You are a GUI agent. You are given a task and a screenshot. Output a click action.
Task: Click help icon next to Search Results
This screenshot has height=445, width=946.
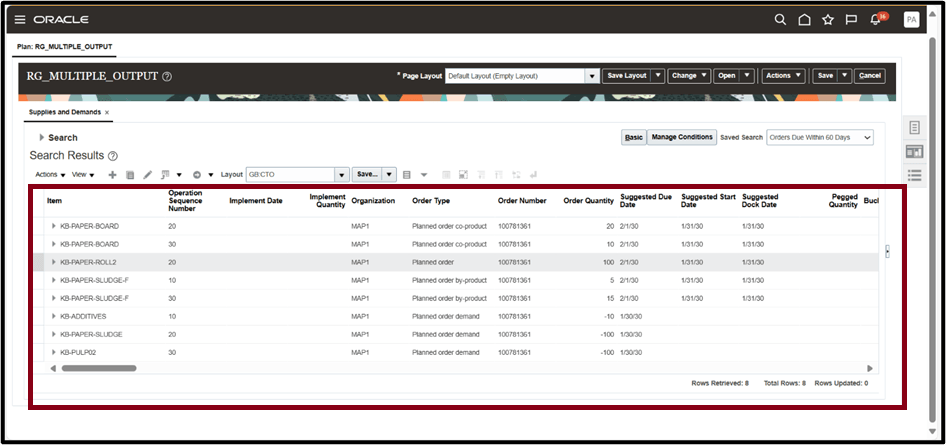[112, 156]
